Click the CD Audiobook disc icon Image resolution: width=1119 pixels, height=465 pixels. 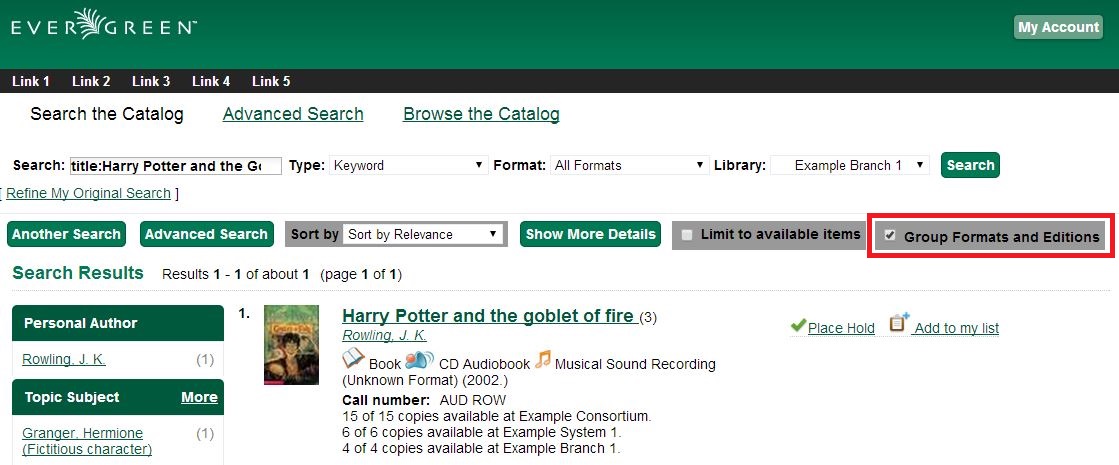click(419, 359)
